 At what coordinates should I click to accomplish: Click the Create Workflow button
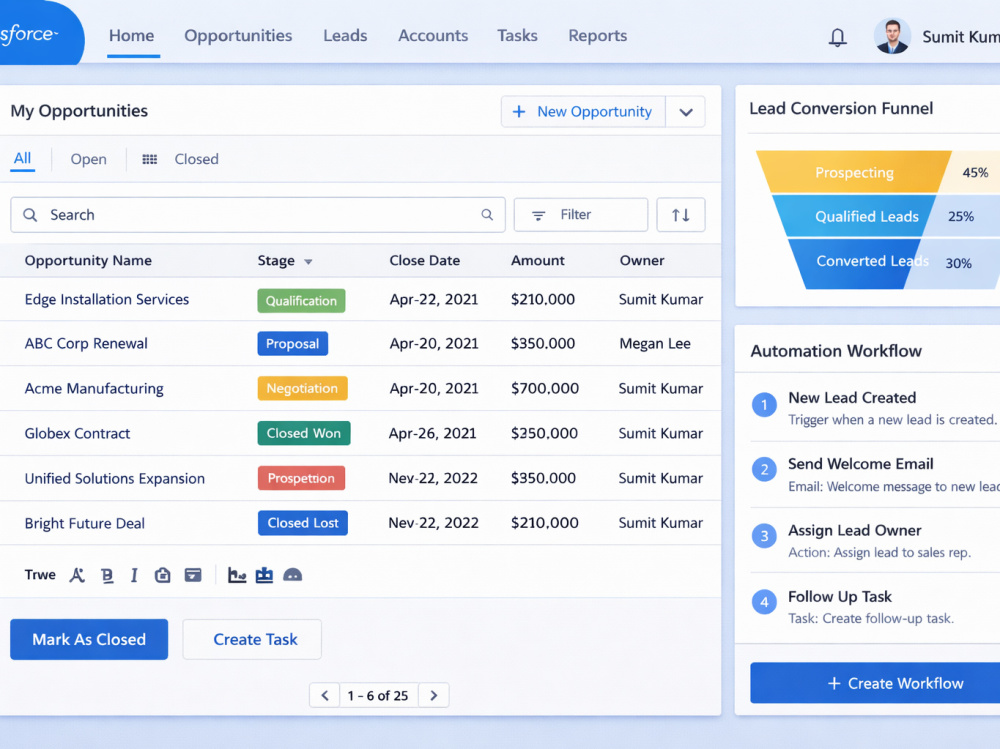click(875, 683)
